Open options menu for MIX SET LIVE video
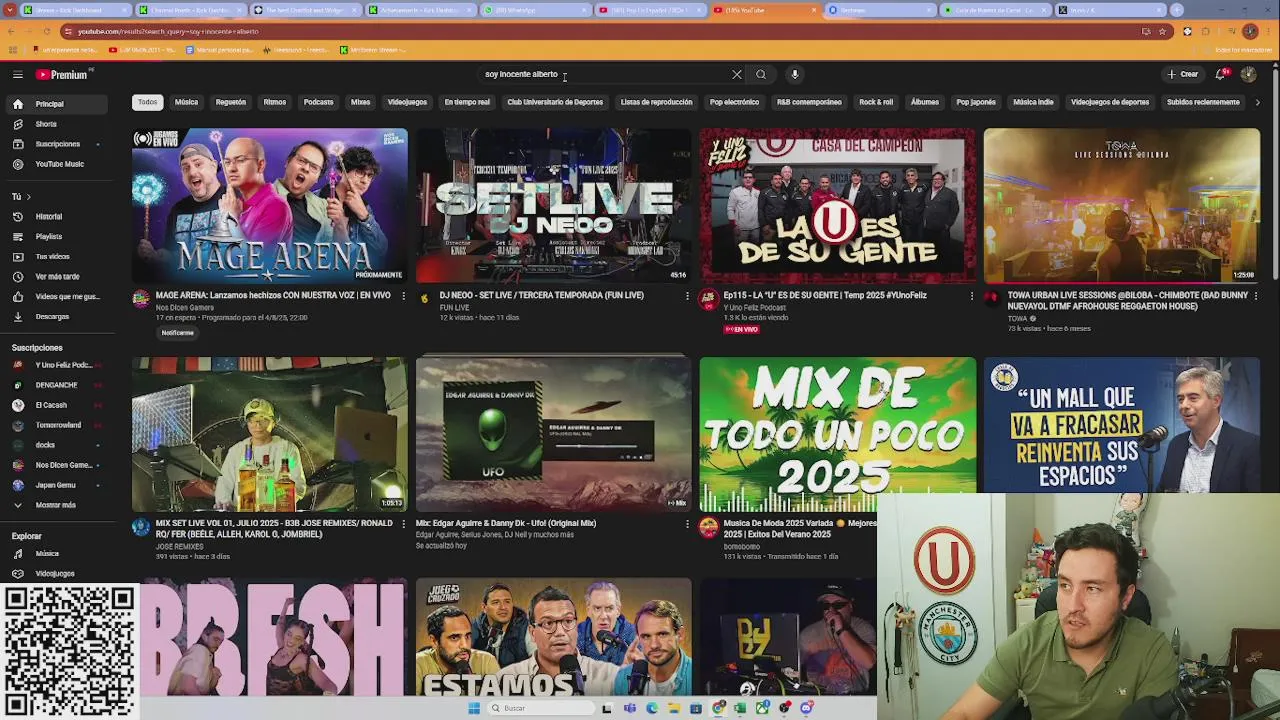This screenshot has width=1280, height=720. [403, 524]
